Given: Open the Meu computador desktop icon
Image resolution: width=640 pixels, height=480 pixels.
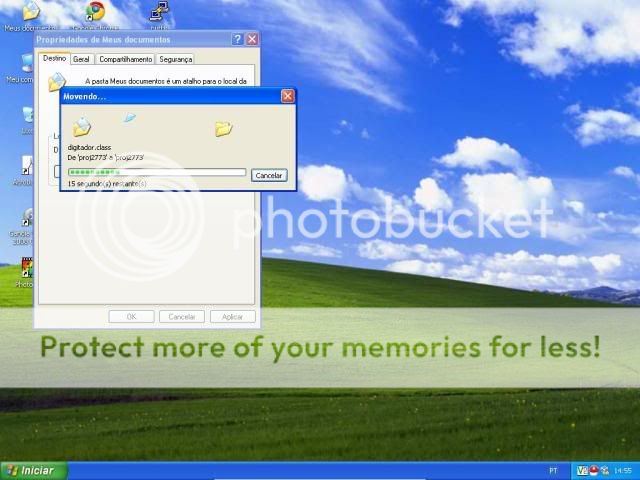Looking at the screenshot, I should coord(27,63).
